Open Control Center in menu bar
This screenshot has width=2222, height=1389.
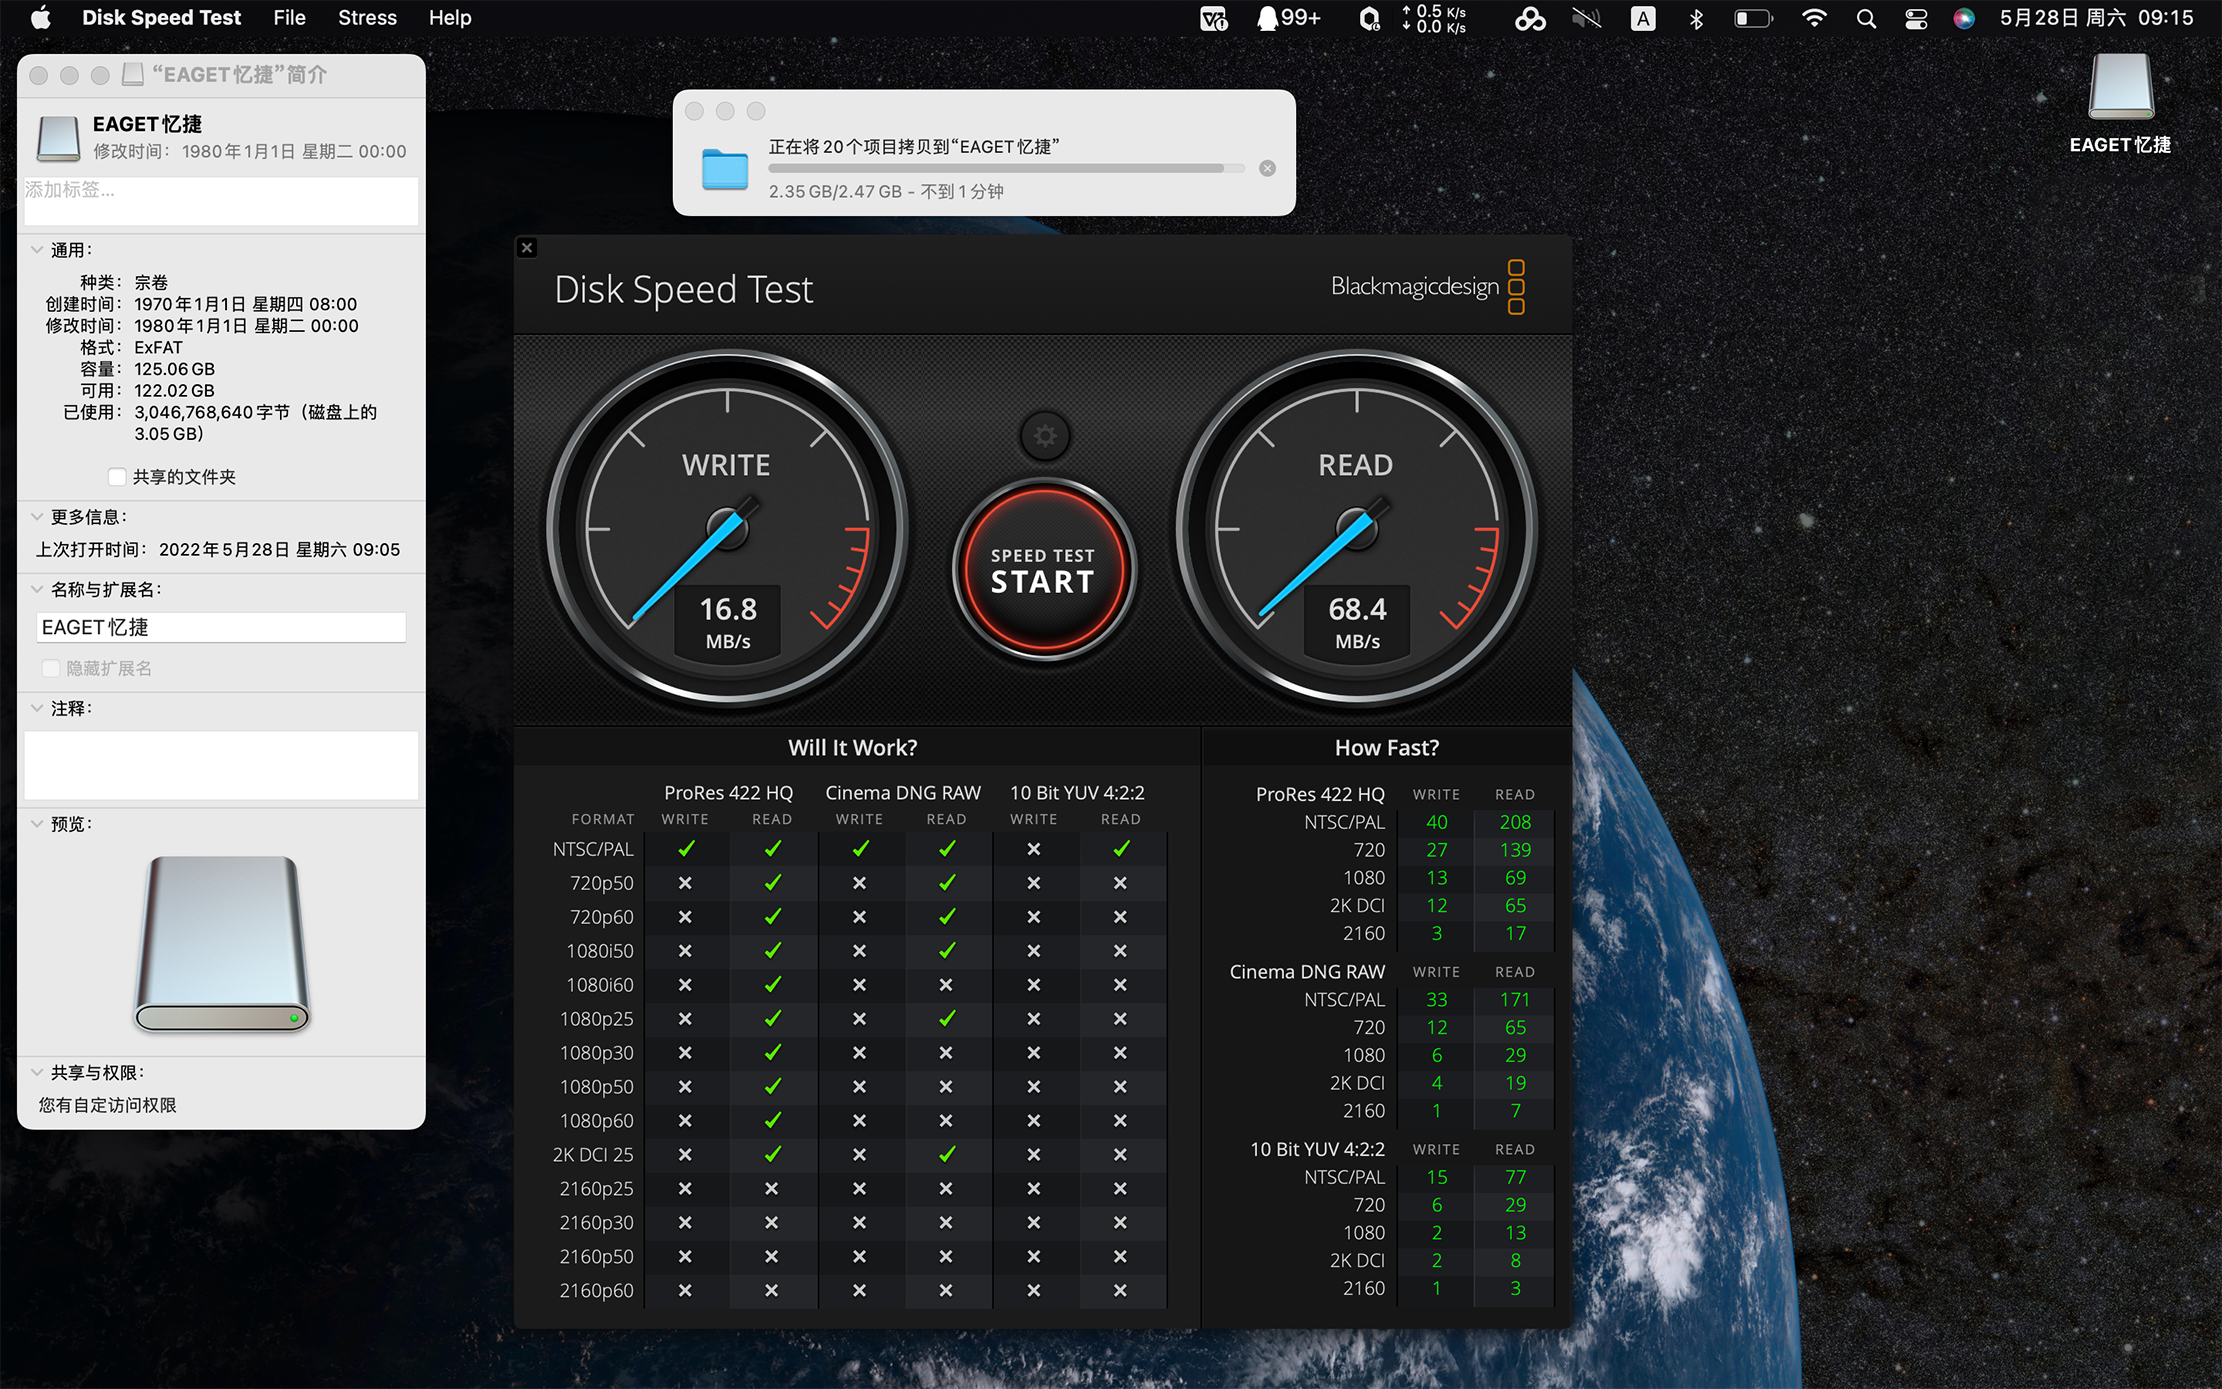click(x=1916, y=18)
